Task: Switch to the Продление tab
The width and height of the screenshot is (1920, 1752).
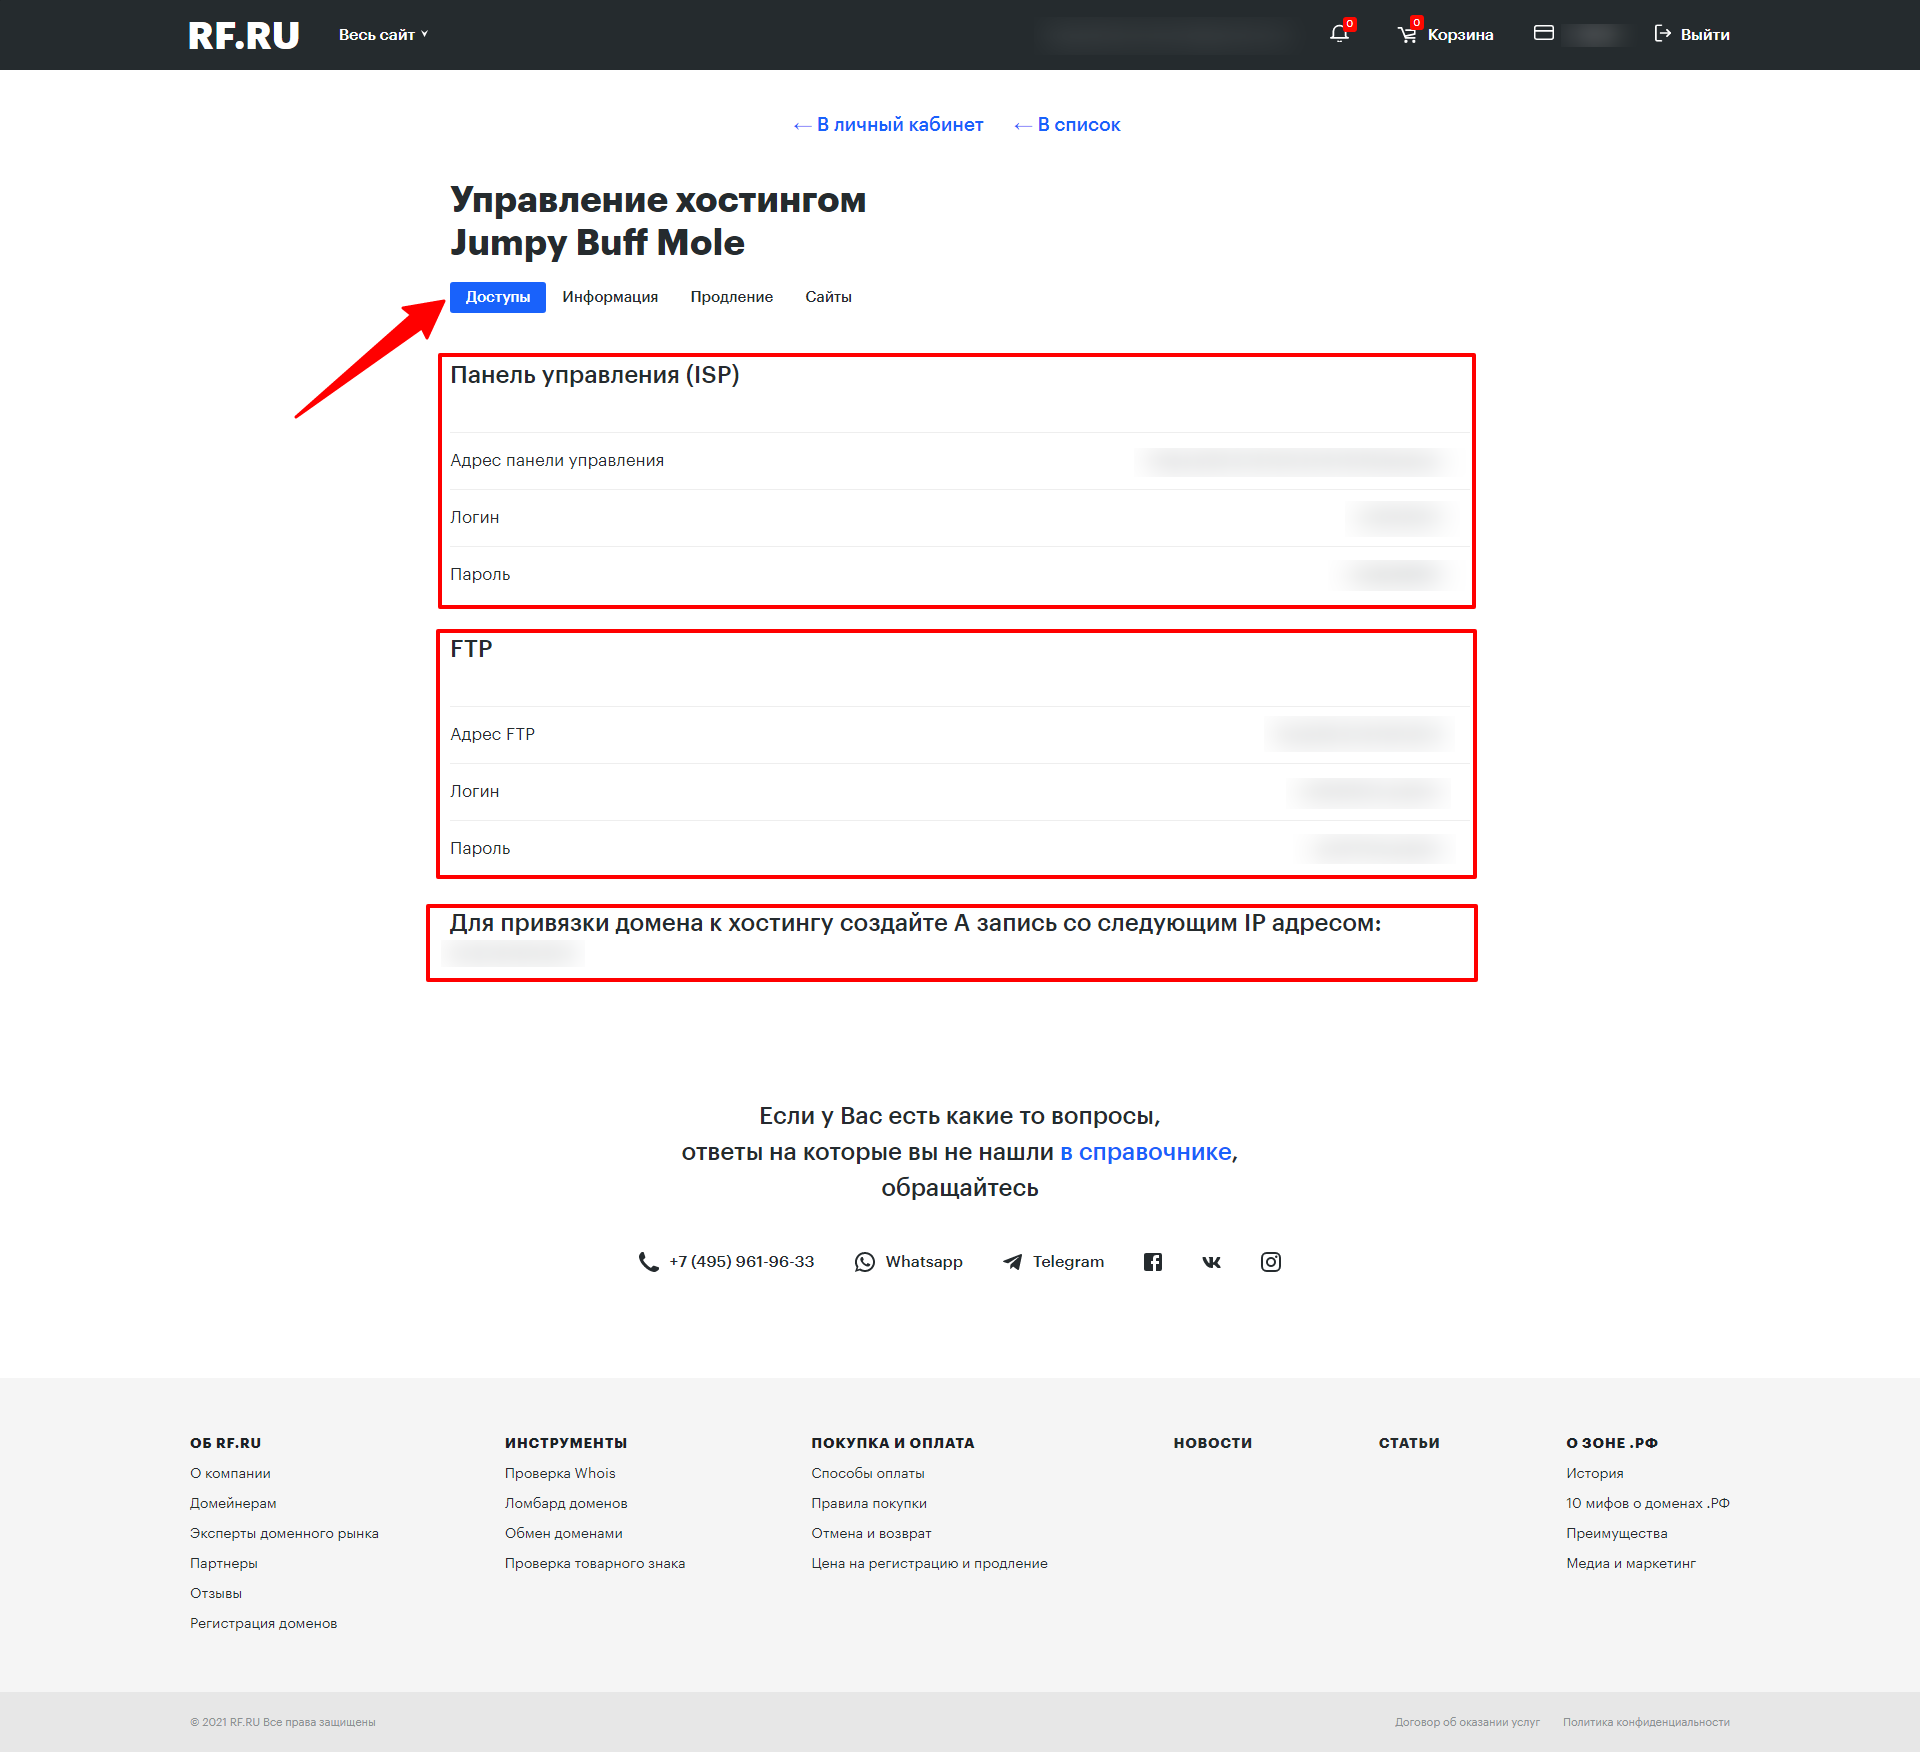Action: 731,297
